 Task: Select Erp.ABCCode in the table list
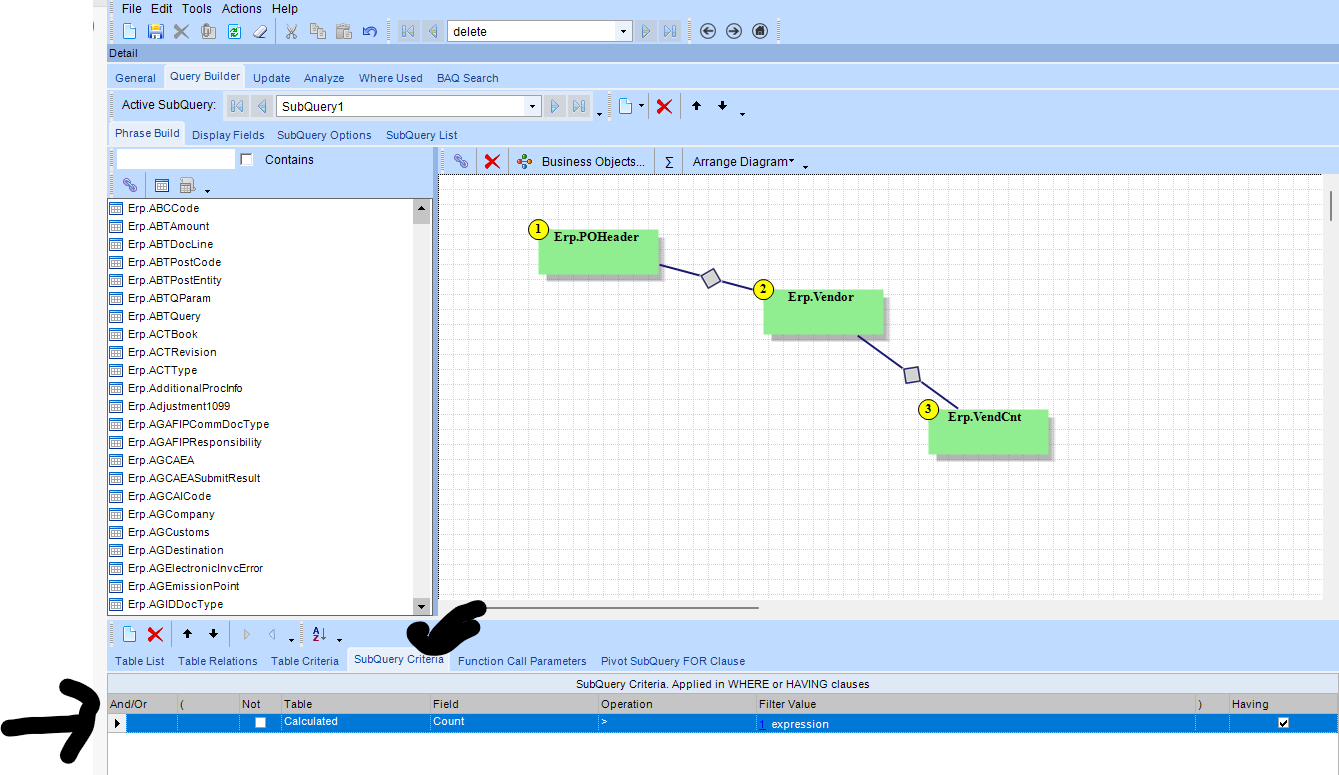click(x=163, y=208)
